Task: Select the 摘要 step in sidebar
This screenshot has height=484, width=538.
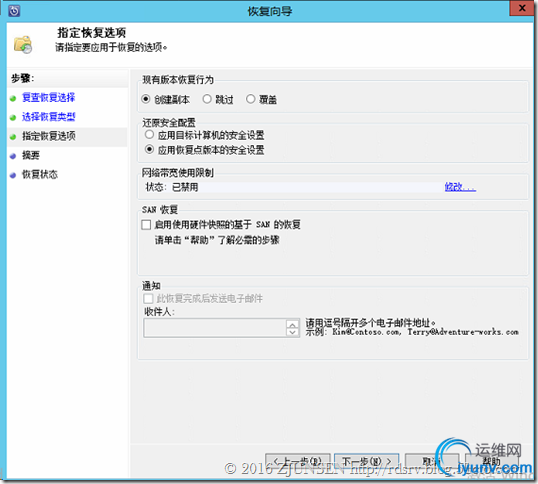Action: pos(31,155)
